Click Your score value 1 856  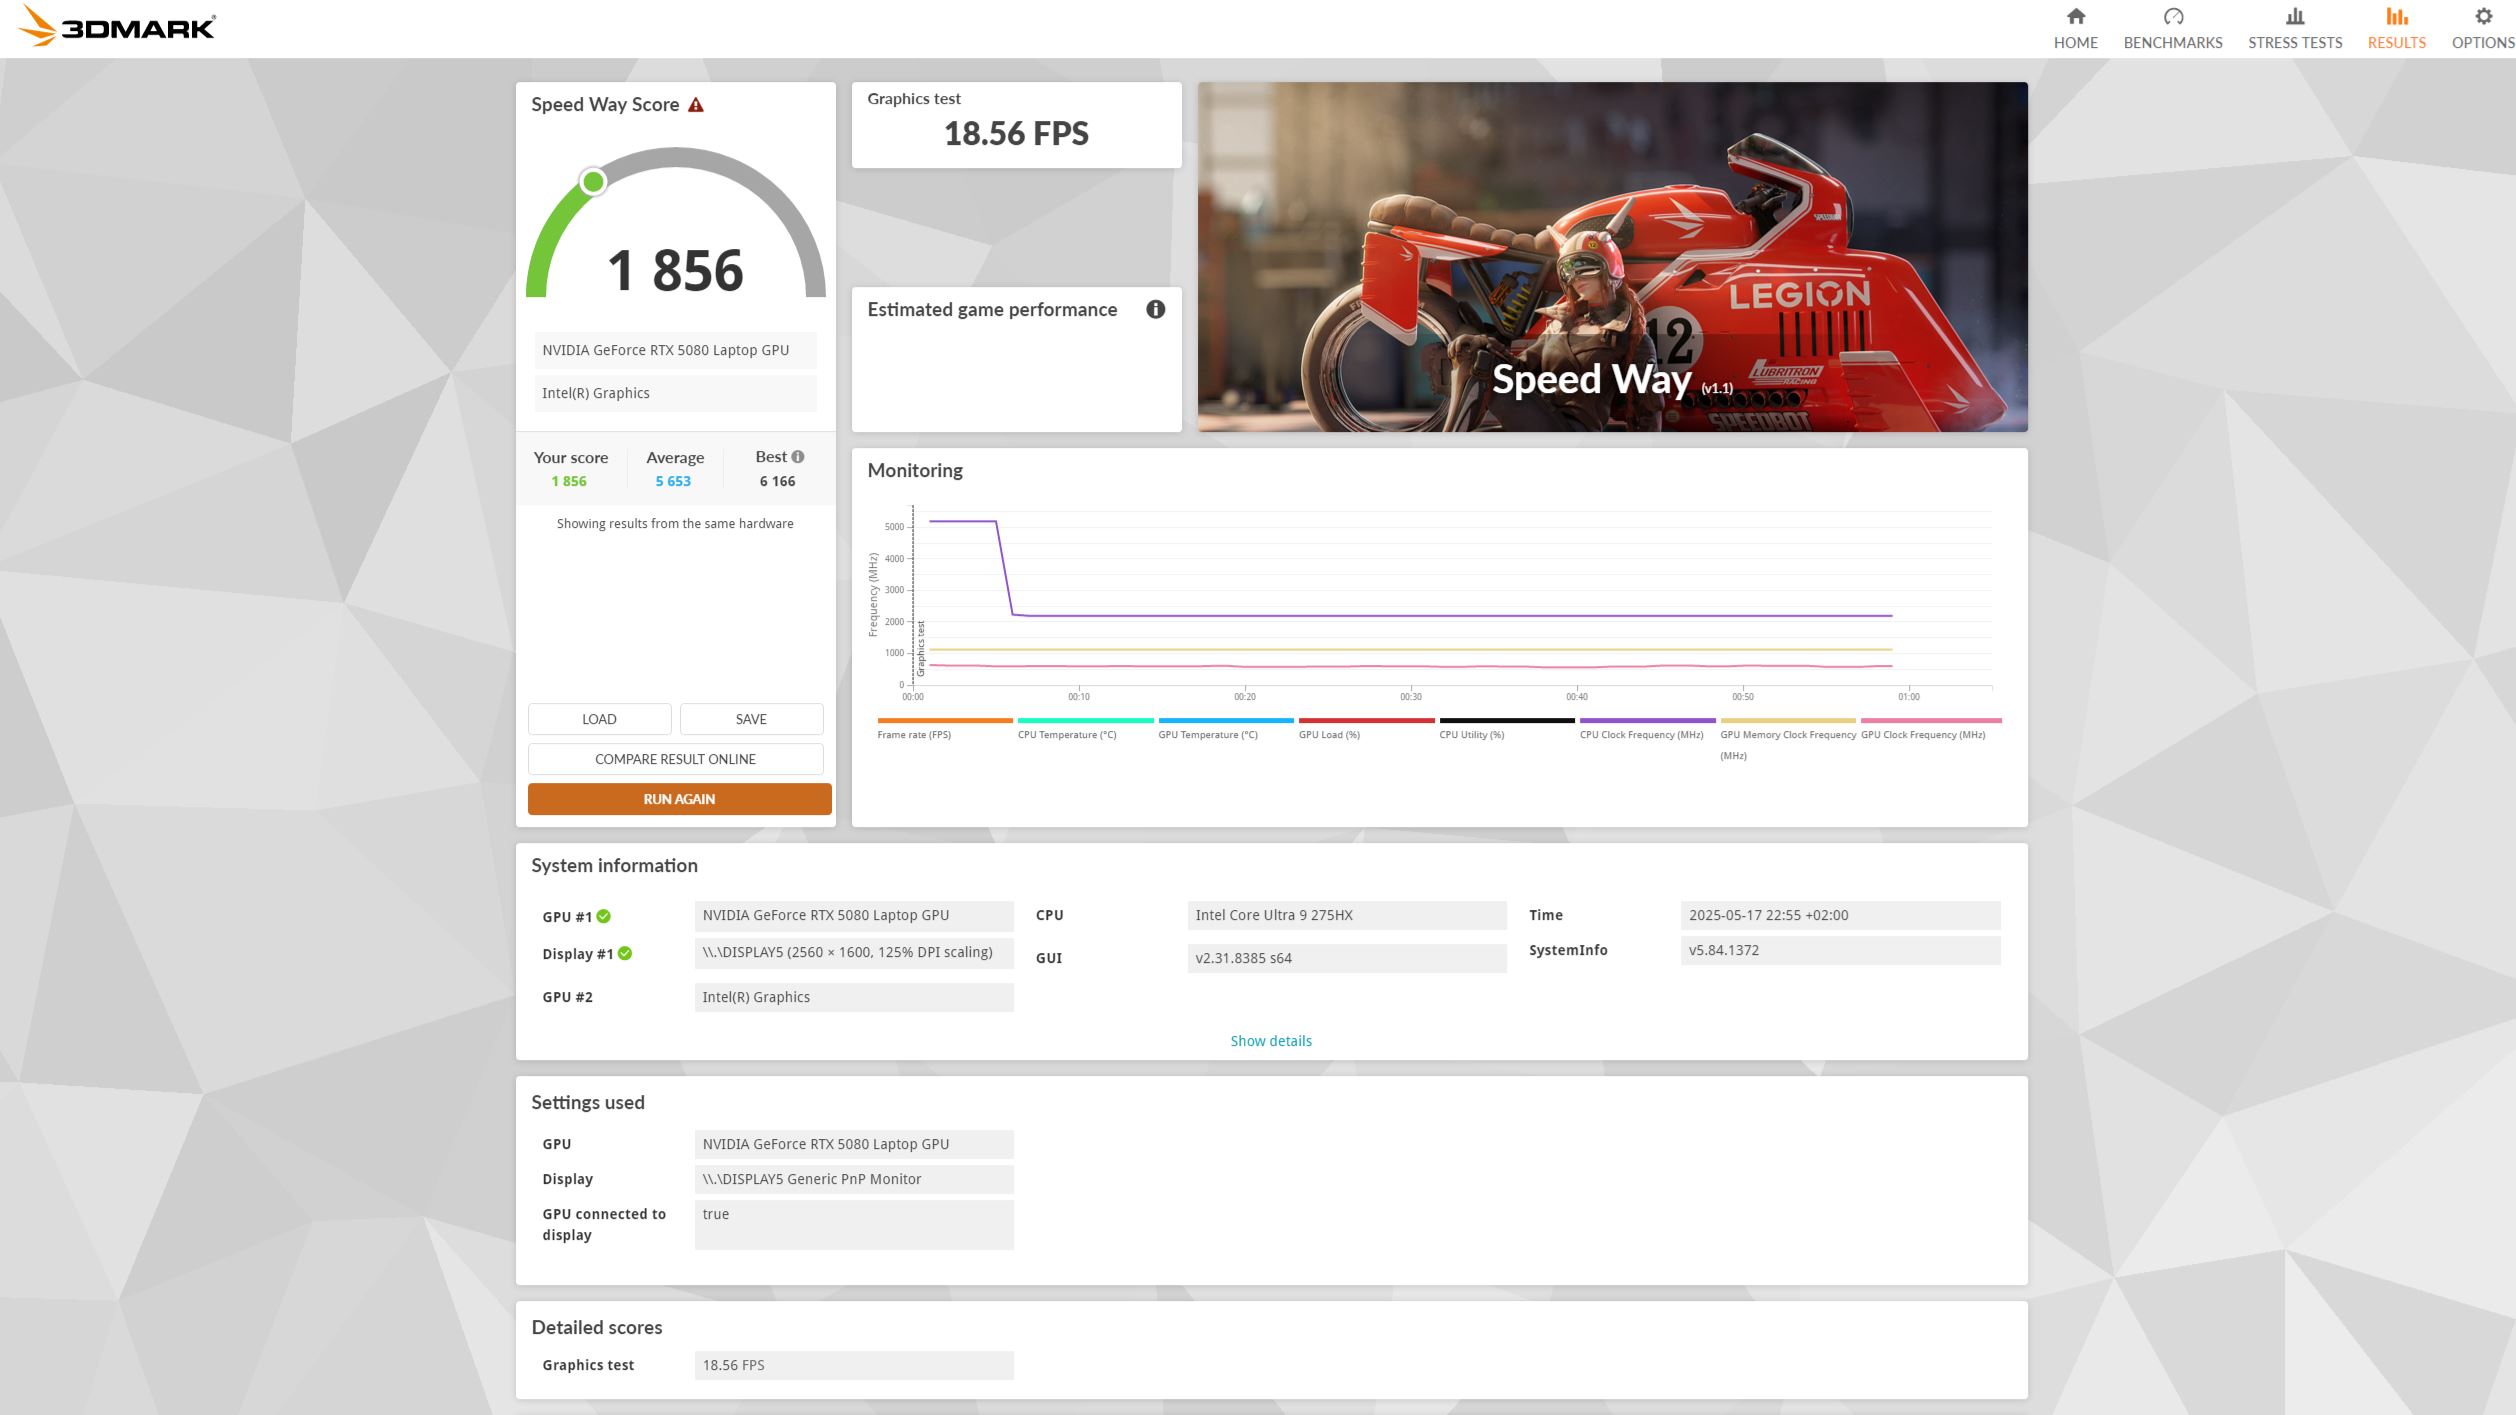point(569,481)
